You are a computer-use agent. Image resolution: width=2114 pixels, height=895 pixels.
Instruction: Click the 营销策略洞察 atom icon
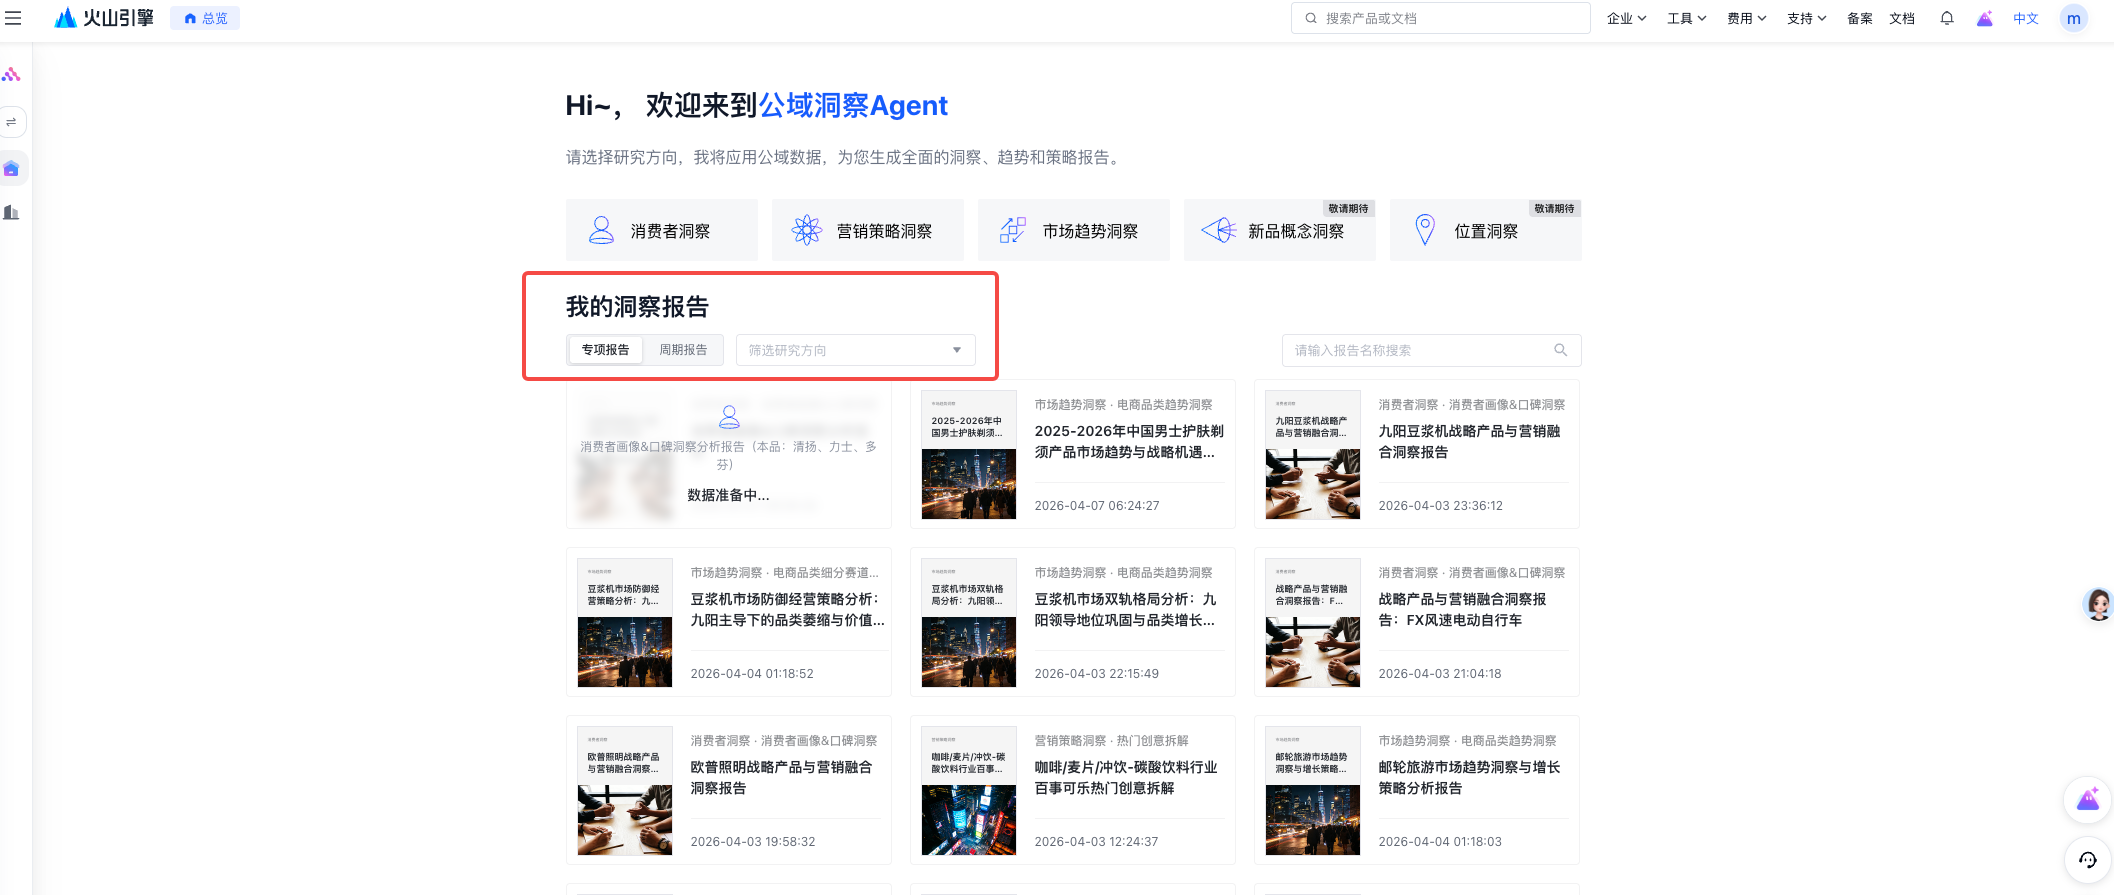807,231
